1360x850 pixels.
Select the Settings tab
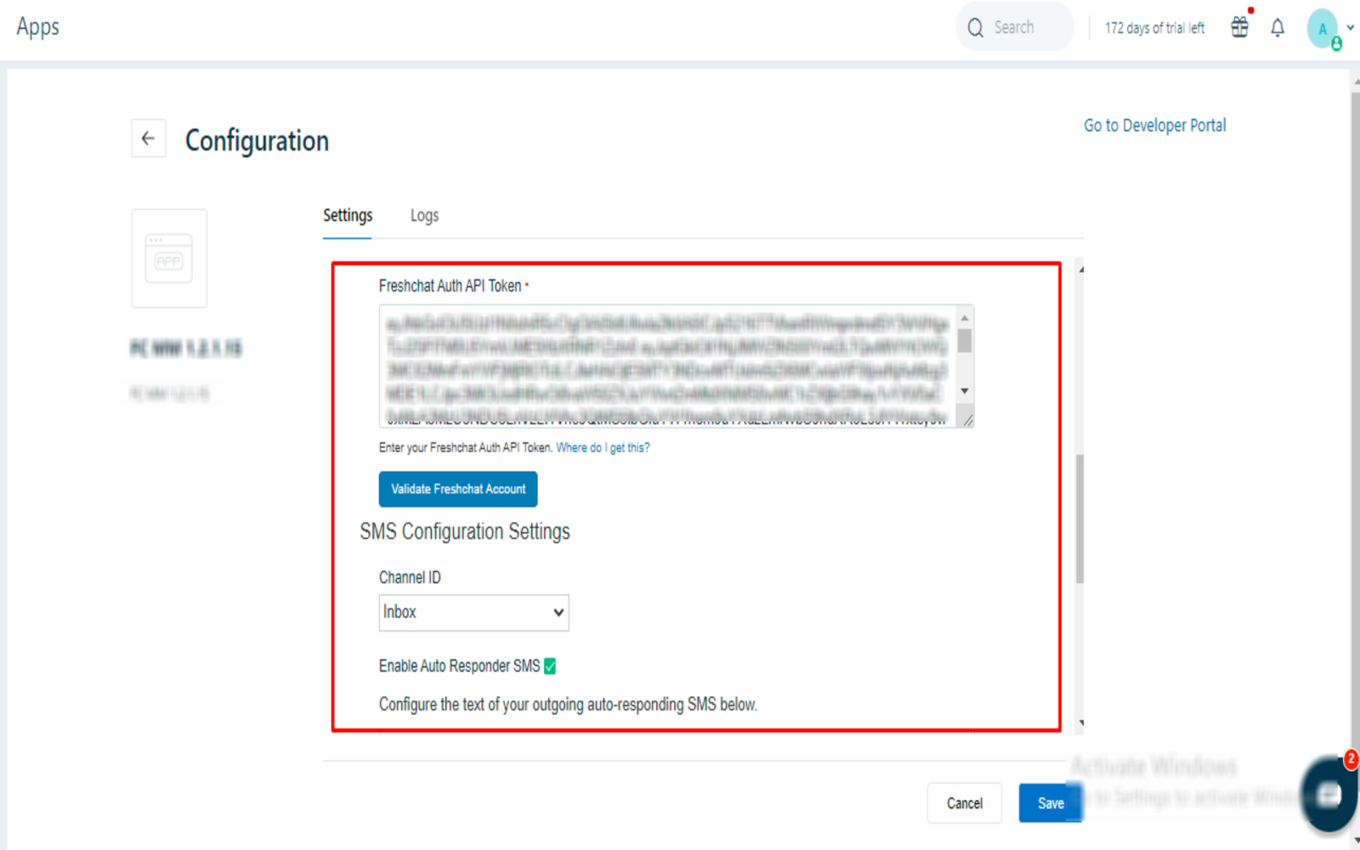[x=347, y=215]
